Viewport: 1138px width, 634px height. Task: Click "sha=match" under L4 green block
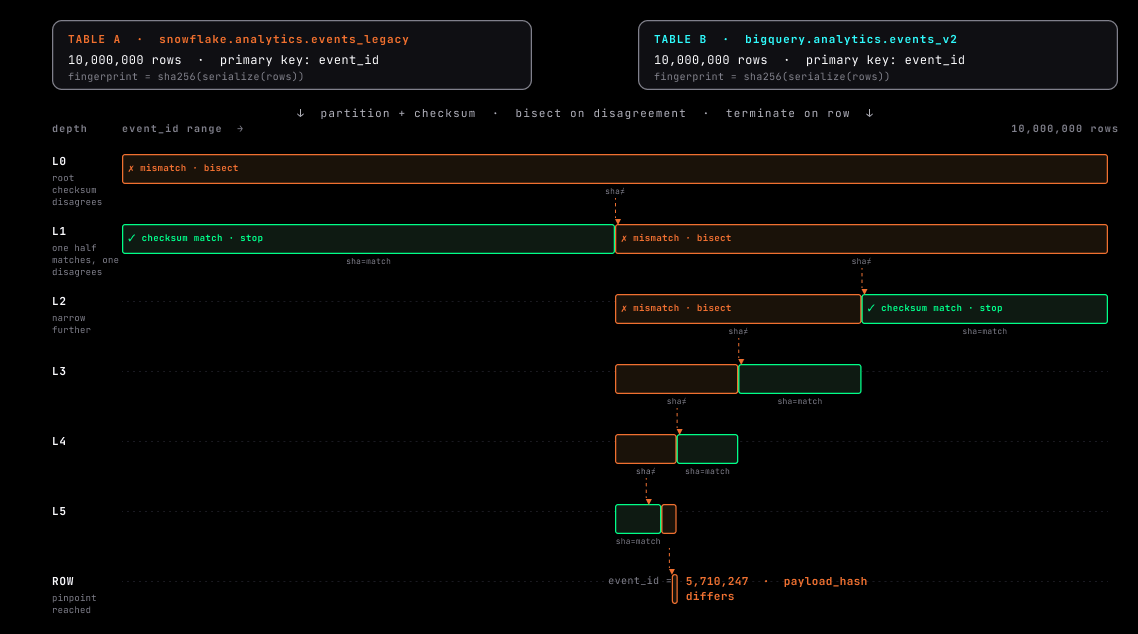(708, 472)
